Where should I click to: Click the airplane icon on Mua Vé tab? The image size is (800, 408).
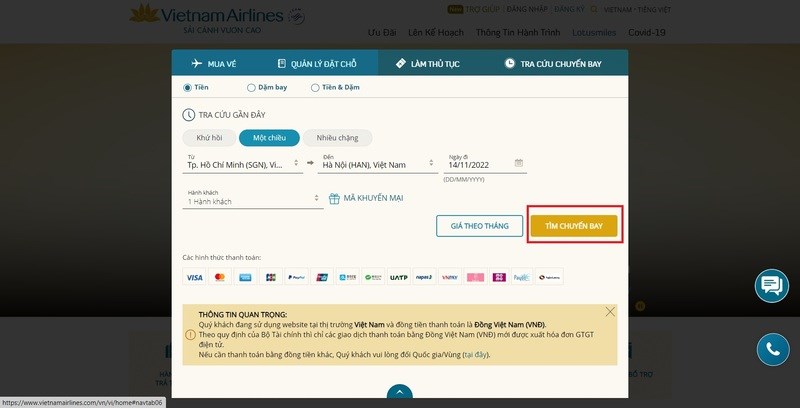pyautogui.click(x=197, y=63)
